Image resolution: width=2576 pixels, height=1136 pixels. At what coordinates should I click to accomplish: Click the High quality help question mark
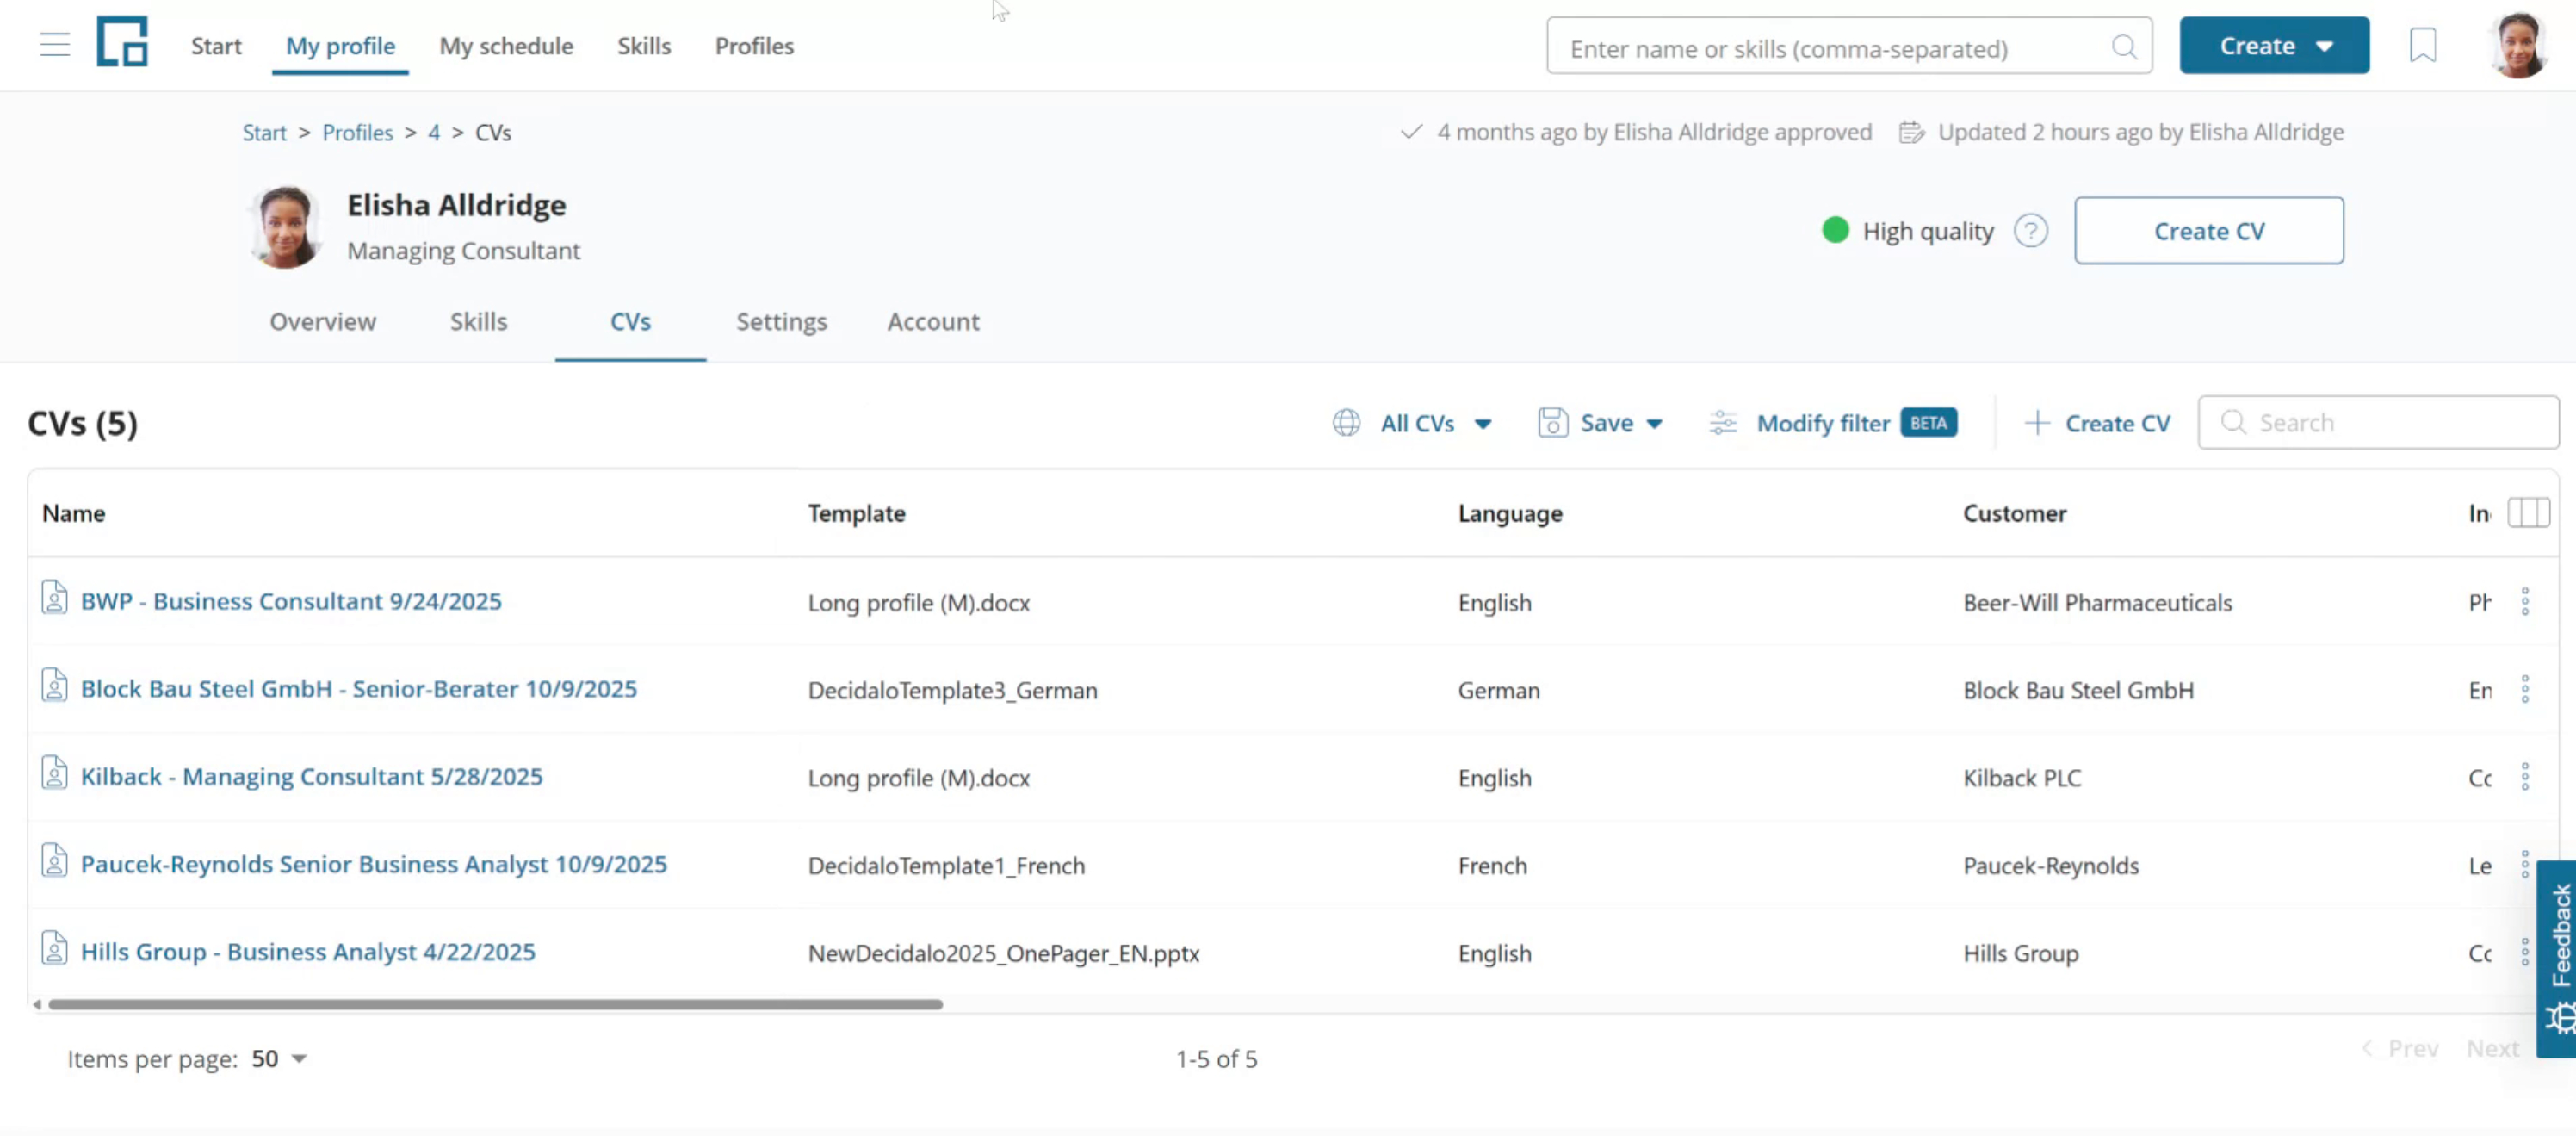click(2030, 231)
